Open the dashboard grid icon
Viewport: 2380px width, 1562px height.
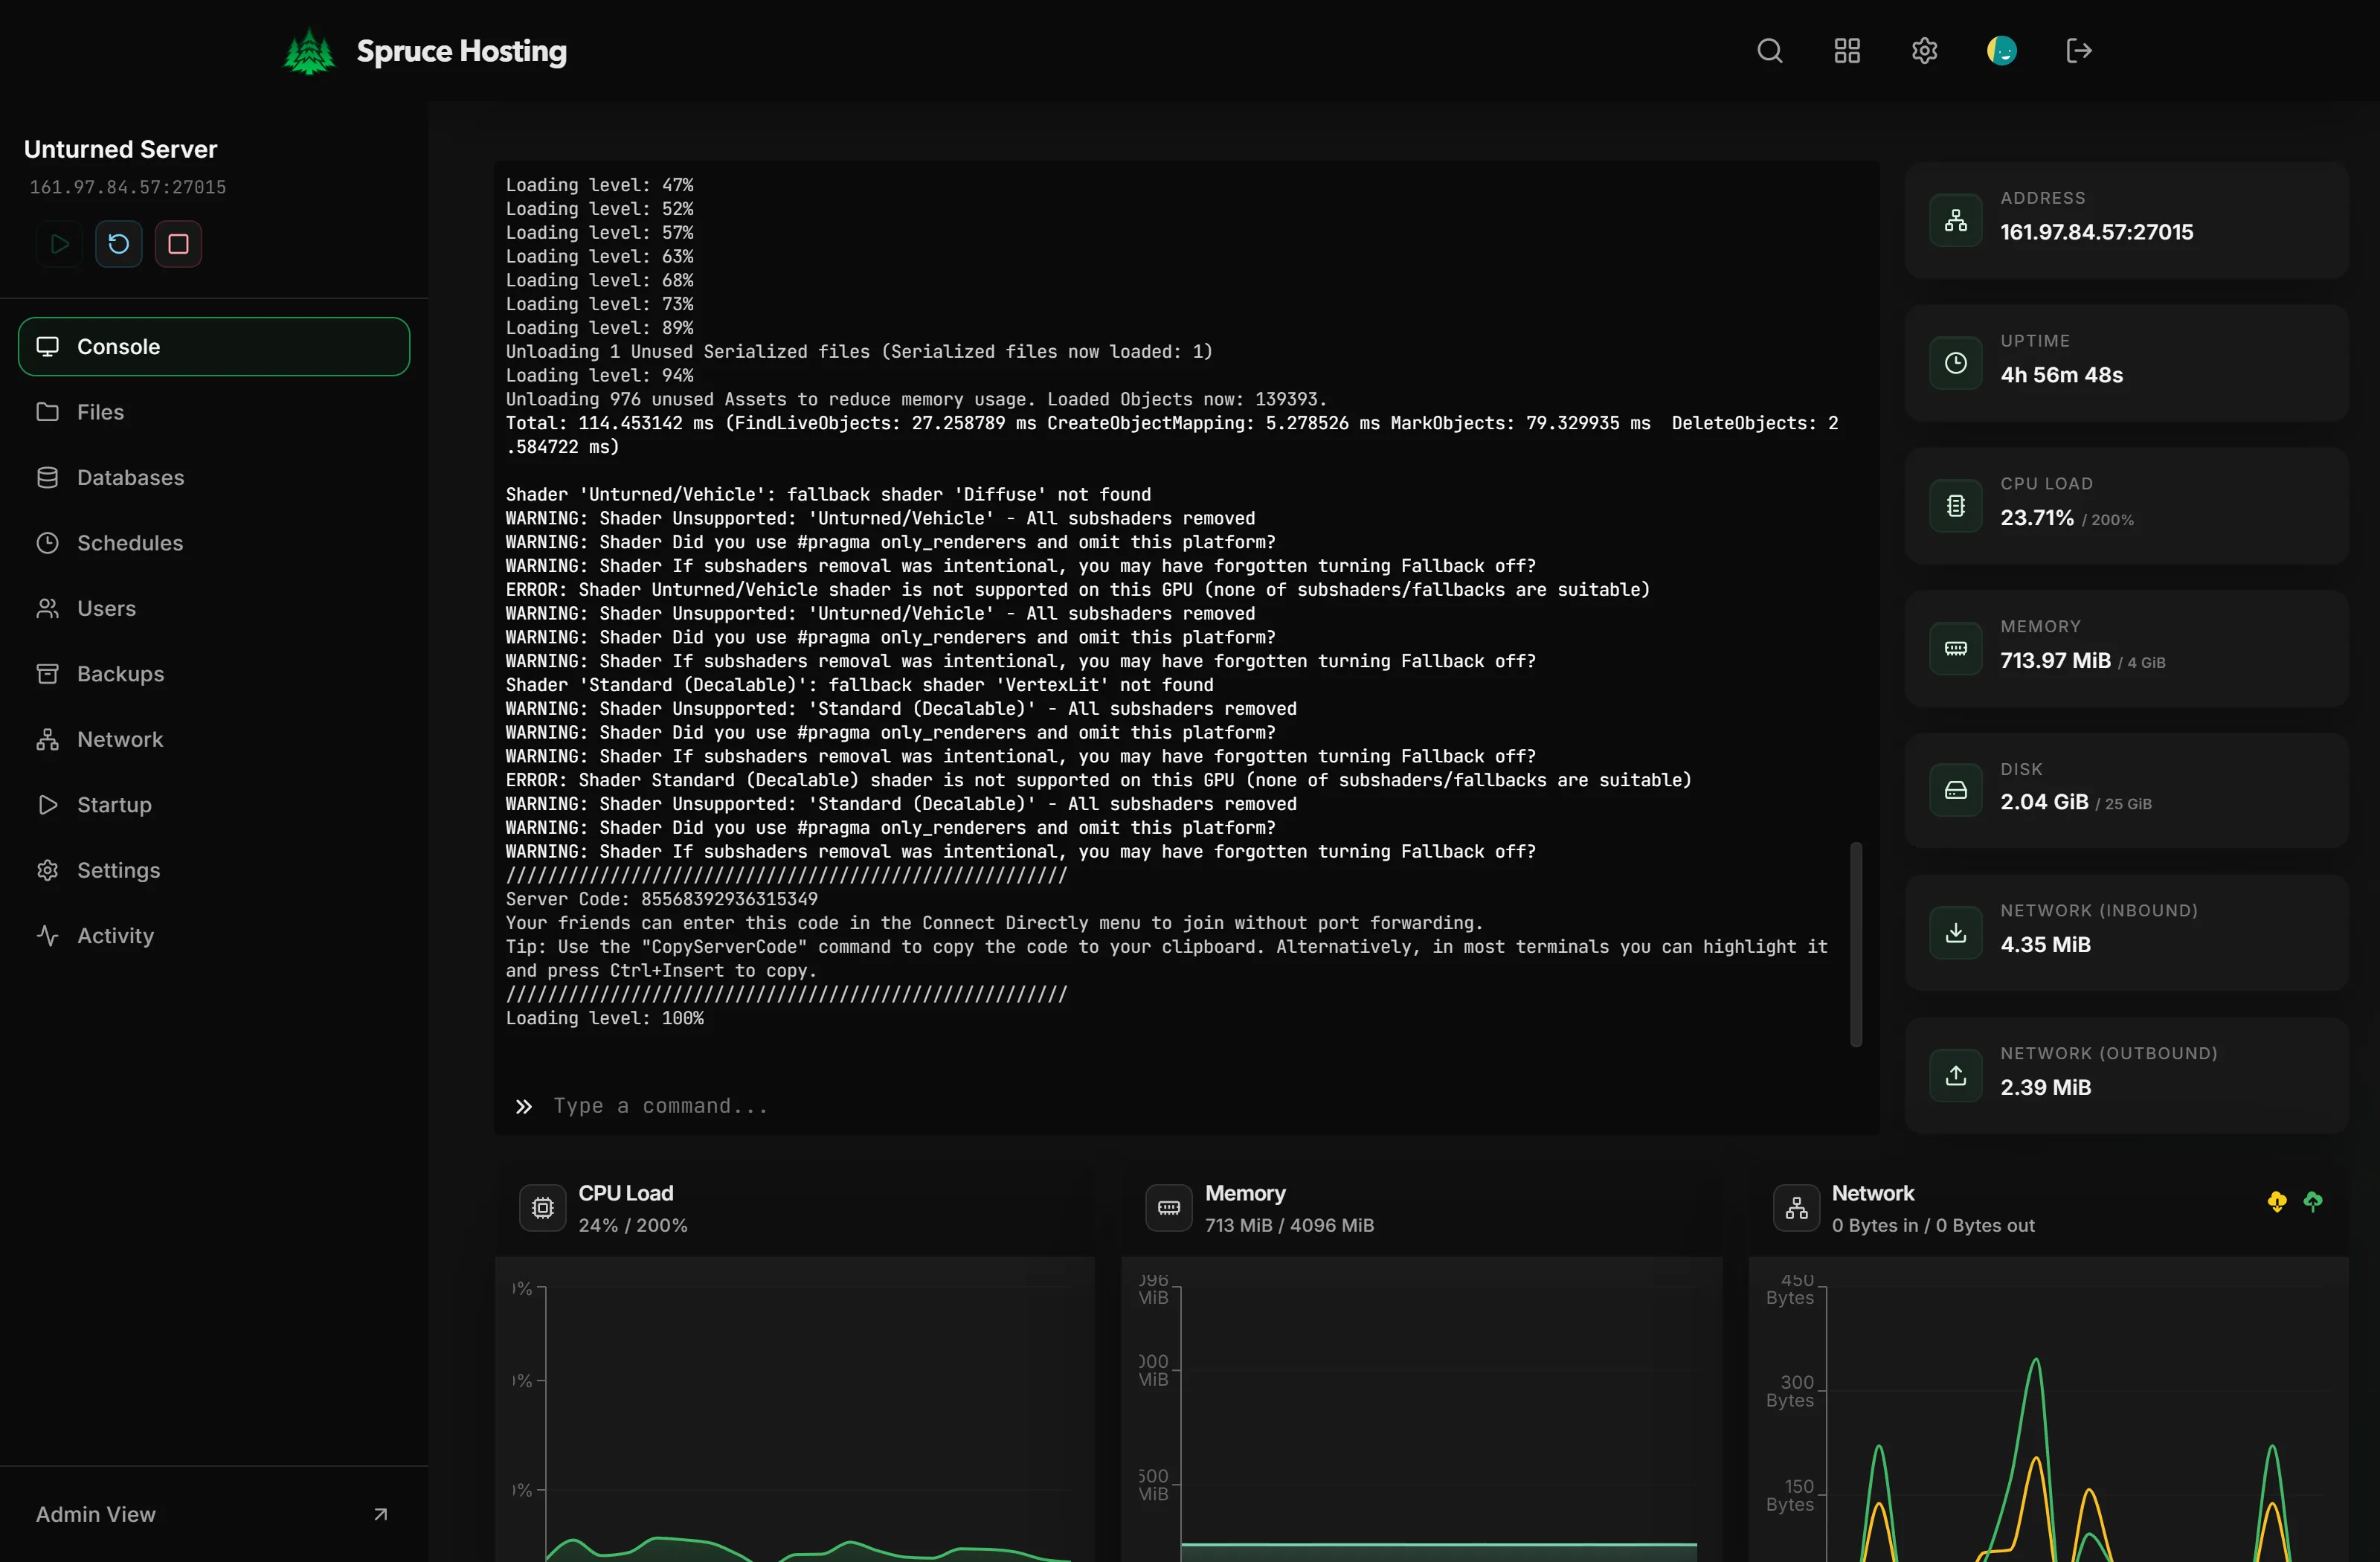pos(1847,51)
